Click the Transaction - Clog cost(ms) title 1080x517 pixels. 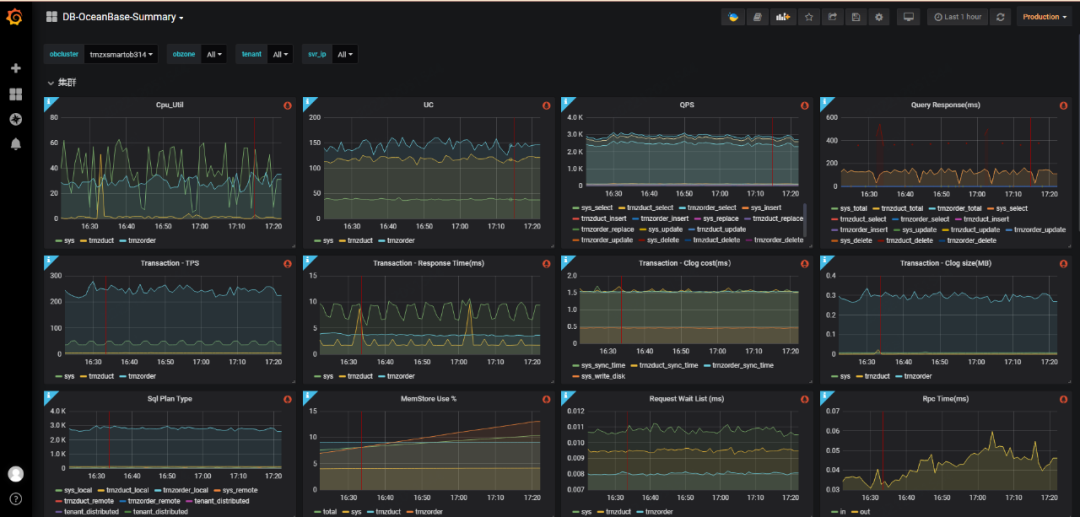tap(686, 264)
